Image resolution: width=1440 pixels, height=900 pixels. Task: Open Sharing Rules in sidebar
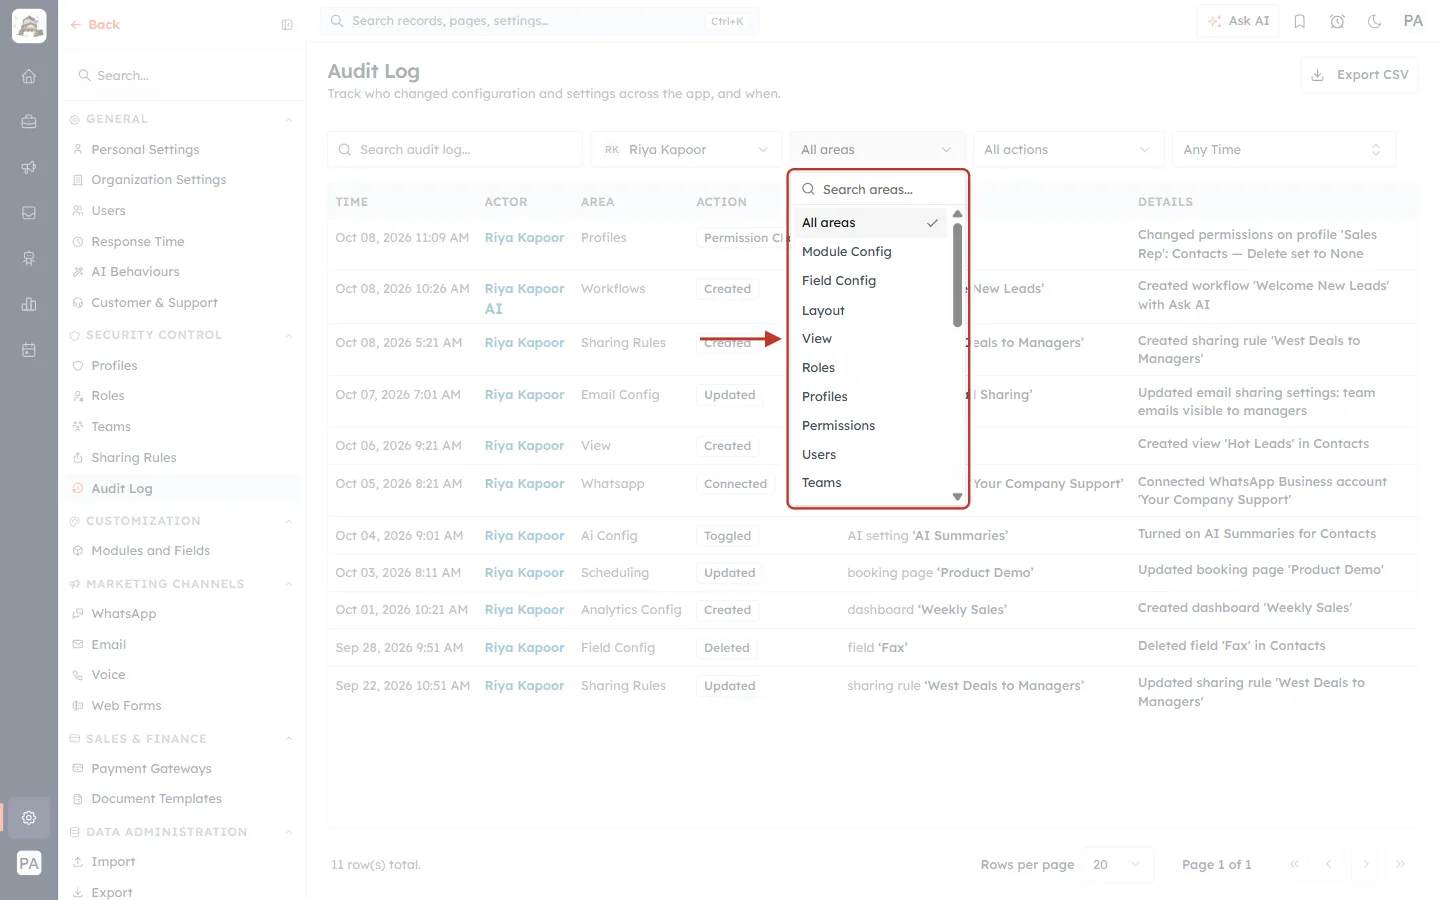coord(134,458)
